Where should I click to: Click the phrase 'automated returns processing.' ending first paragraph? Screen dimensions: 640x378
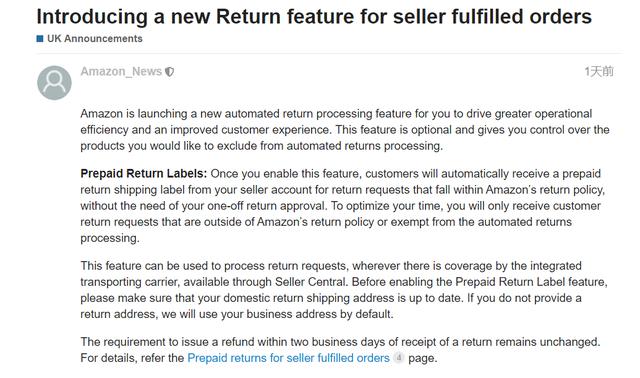click(x=364, y=146)
